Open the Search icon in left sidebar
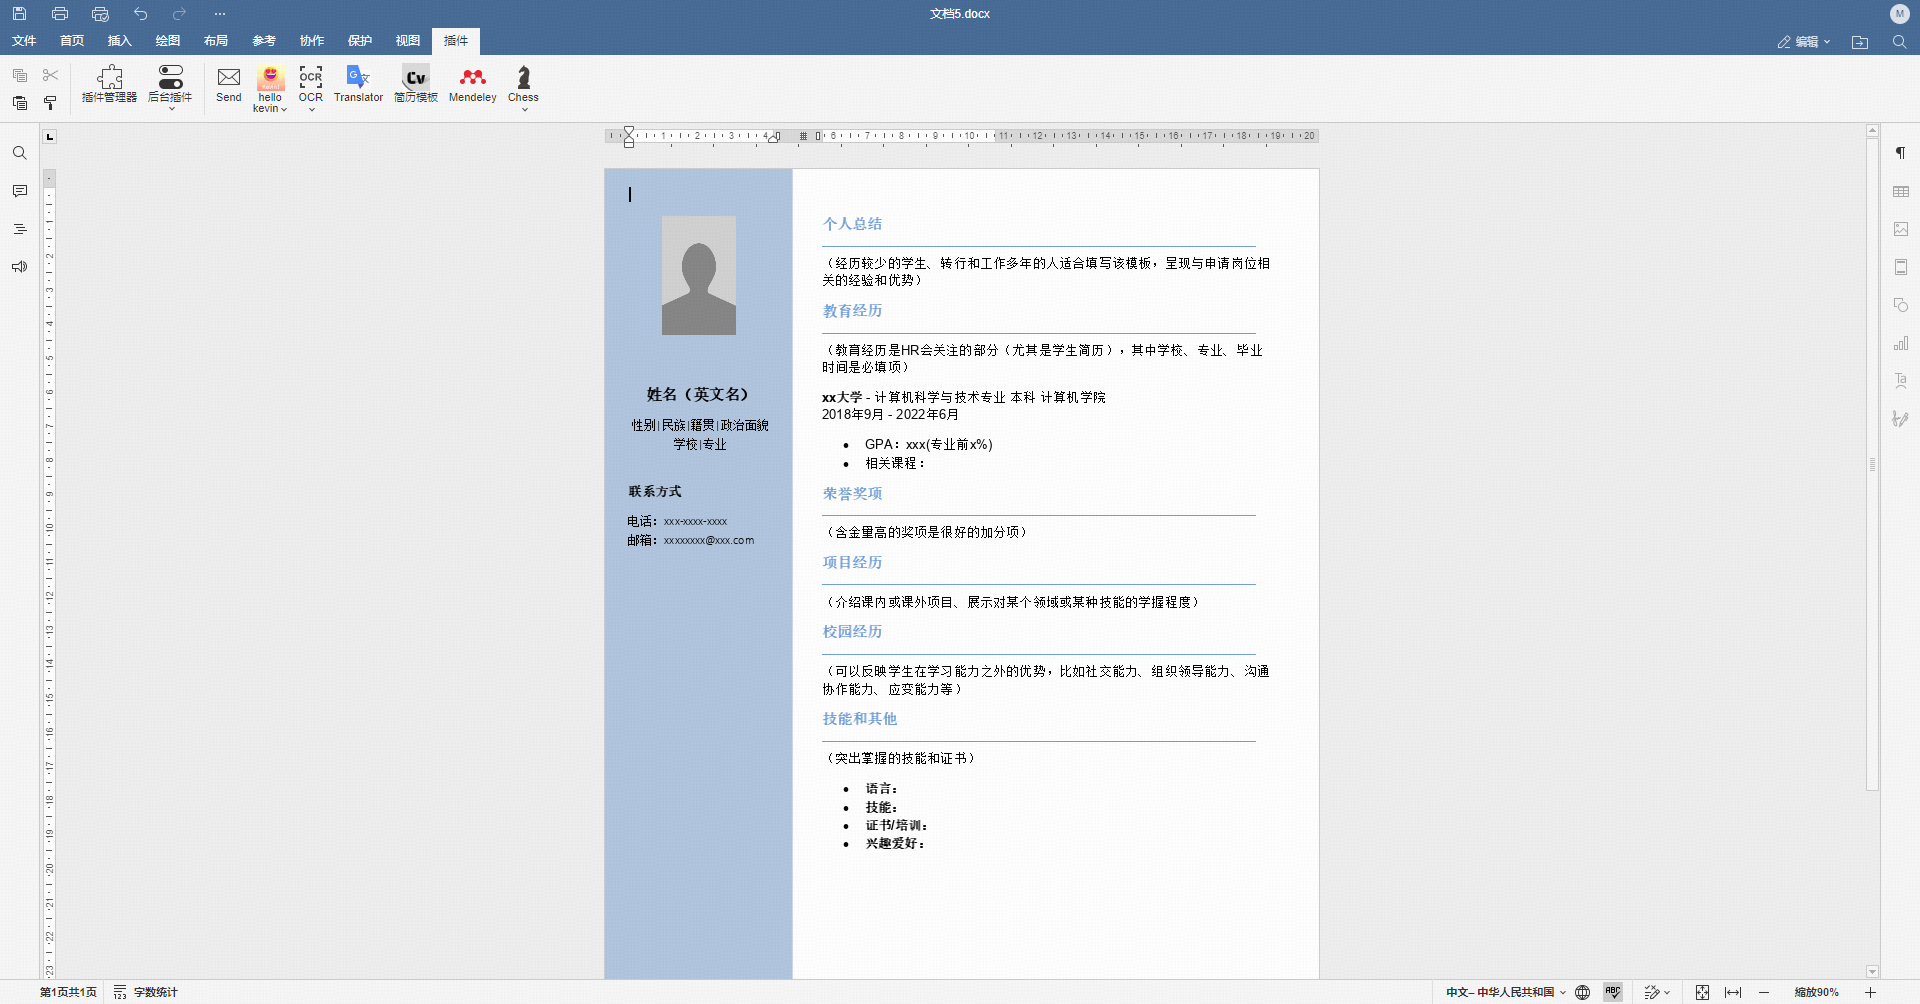The image size is (1920, 1004). coord(20,153)
